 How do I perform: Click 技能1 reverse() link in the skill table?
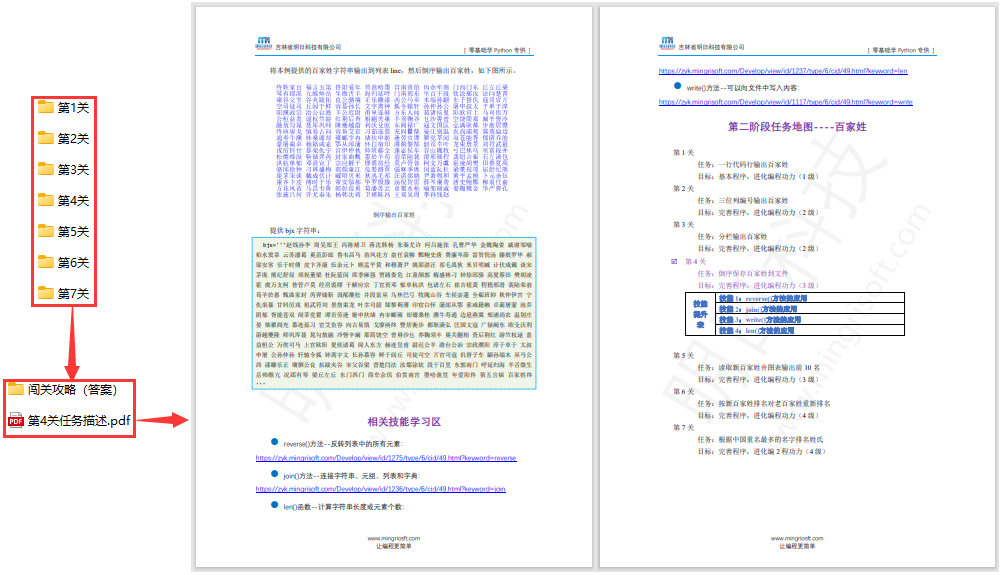762,298
